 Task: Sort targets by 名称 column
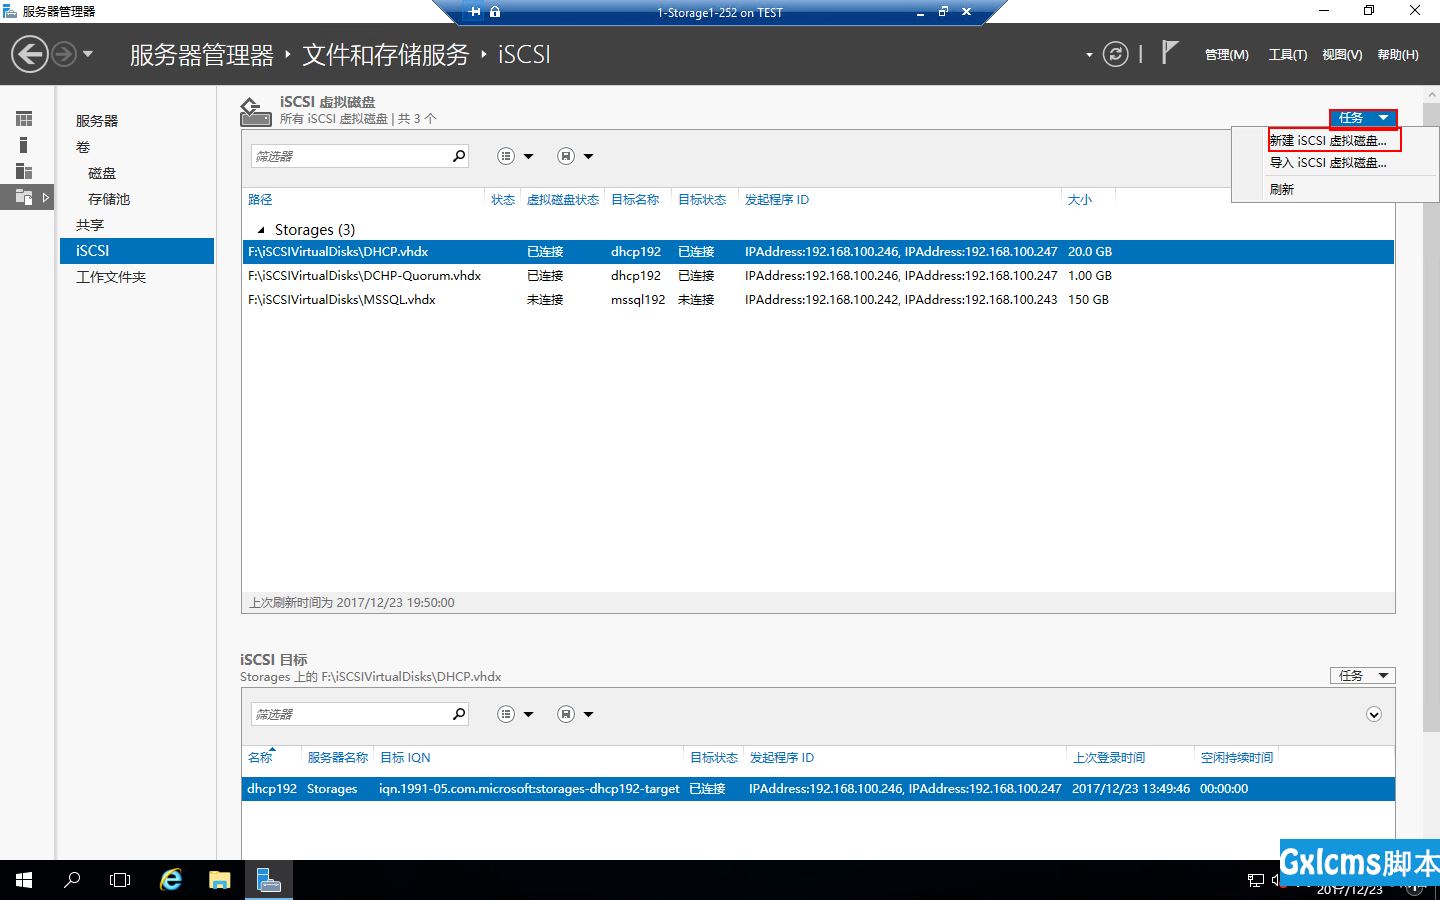(x=260, y=758)
